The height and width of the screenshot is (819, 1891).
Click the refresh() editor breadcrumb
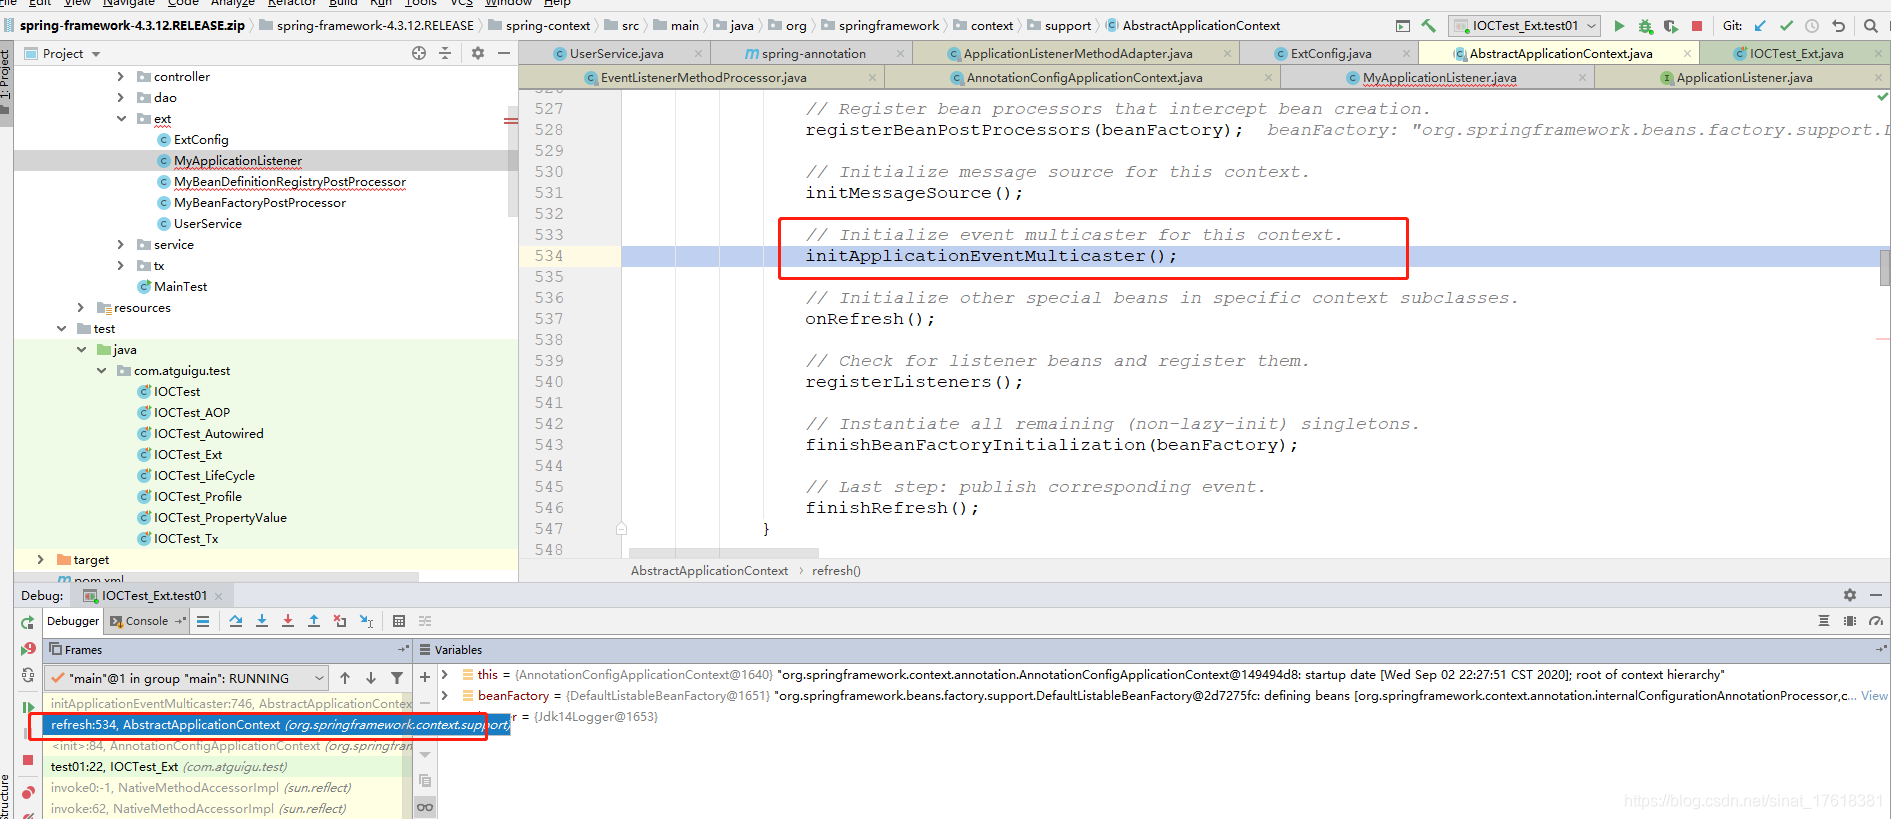(836, 571)
